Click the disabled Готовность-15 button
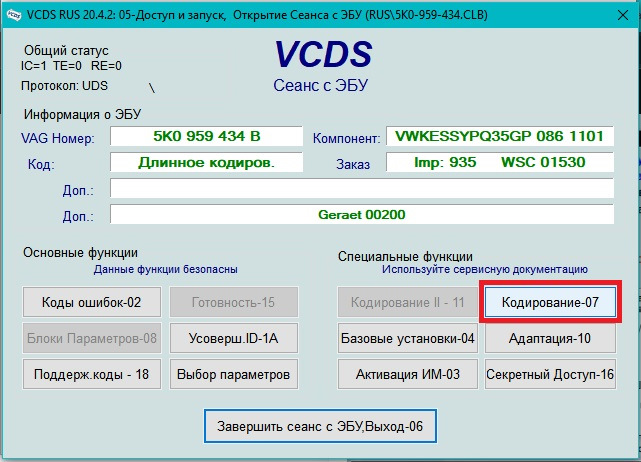This screenshot has height=462, width=641. click(234, 302)
